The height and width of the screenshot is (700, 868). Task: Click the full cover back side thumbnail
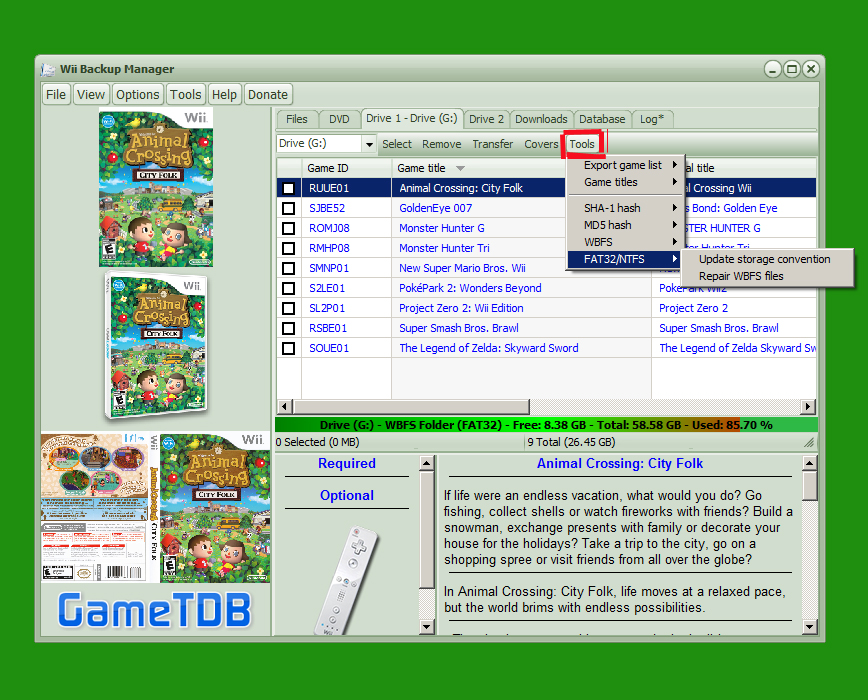(x=94, y=507)
